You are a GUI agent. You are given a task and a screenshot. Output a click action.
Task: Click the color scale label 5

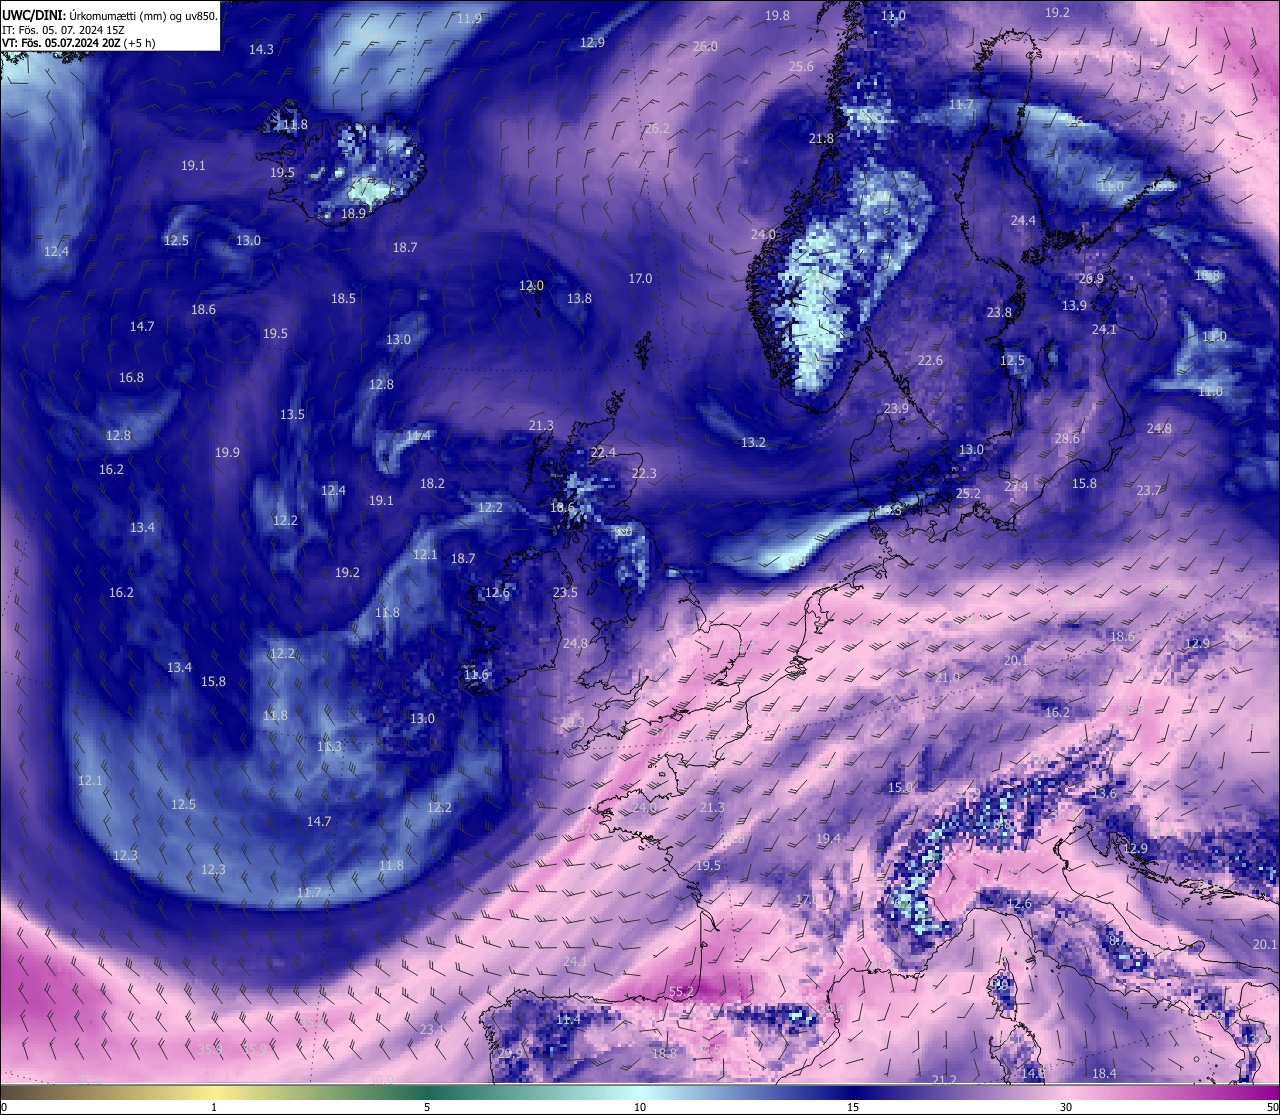427,1107
